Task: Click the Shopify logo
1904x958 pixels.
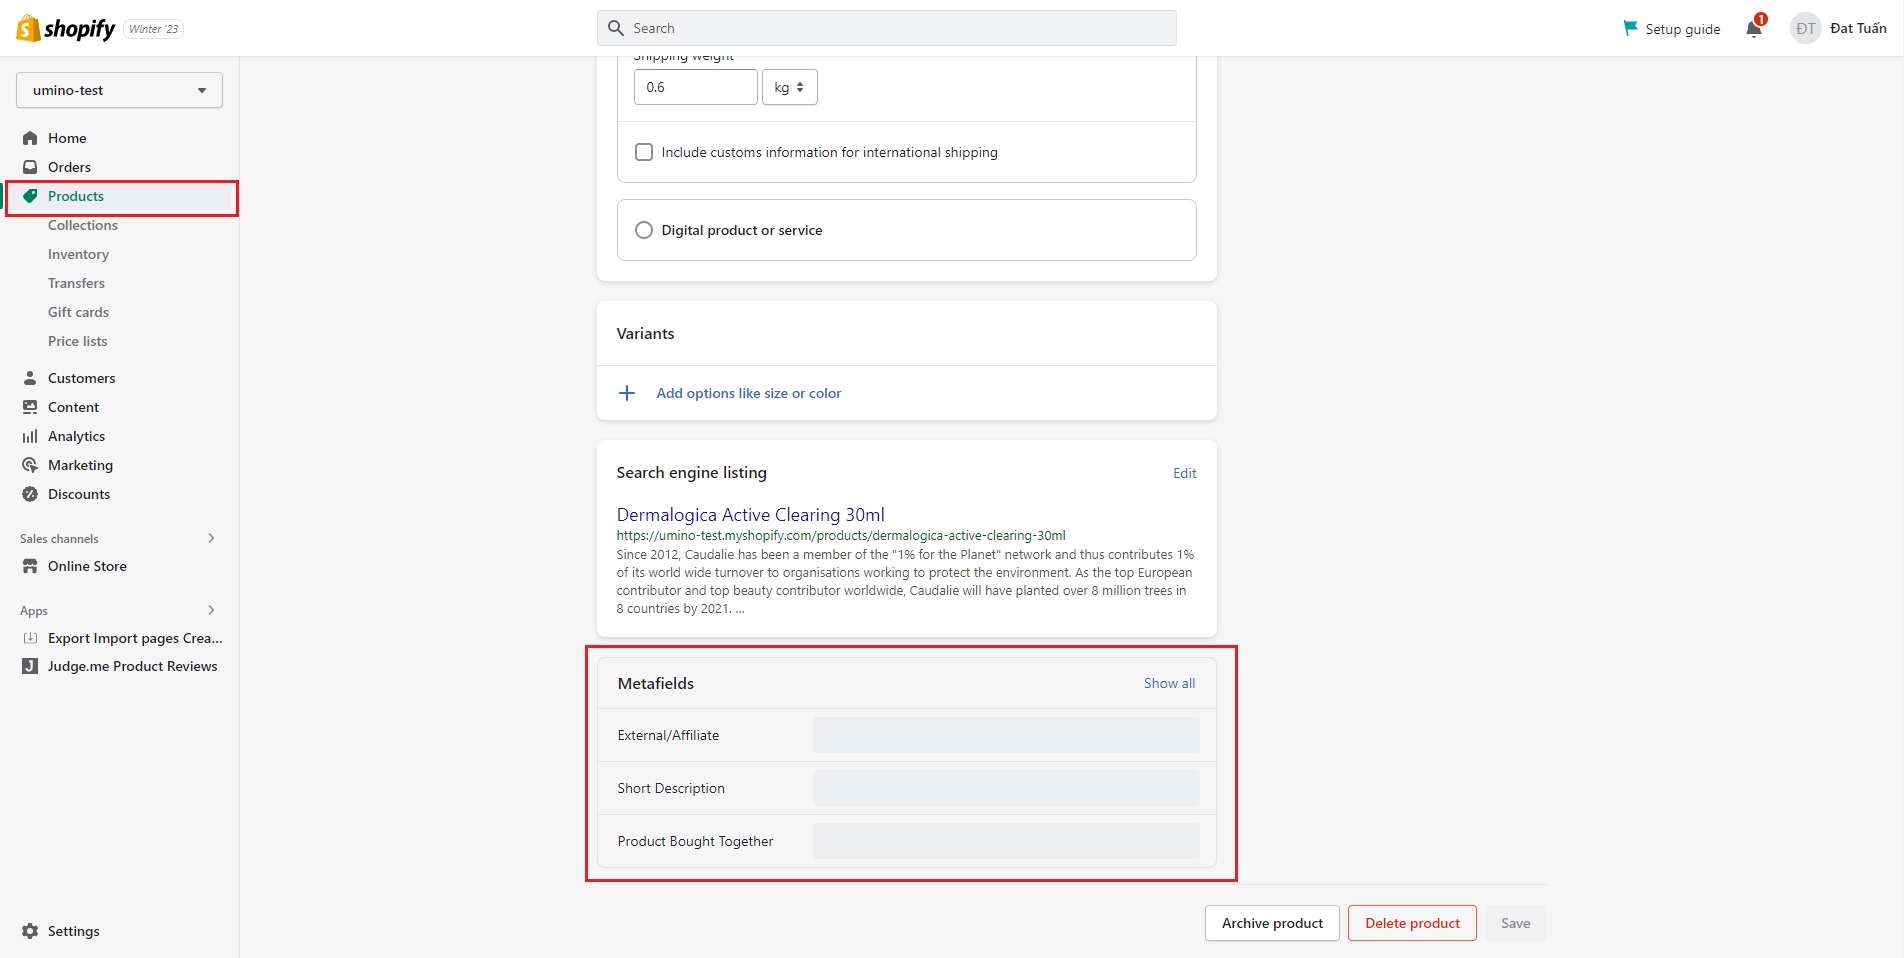Action: point(66,28)
